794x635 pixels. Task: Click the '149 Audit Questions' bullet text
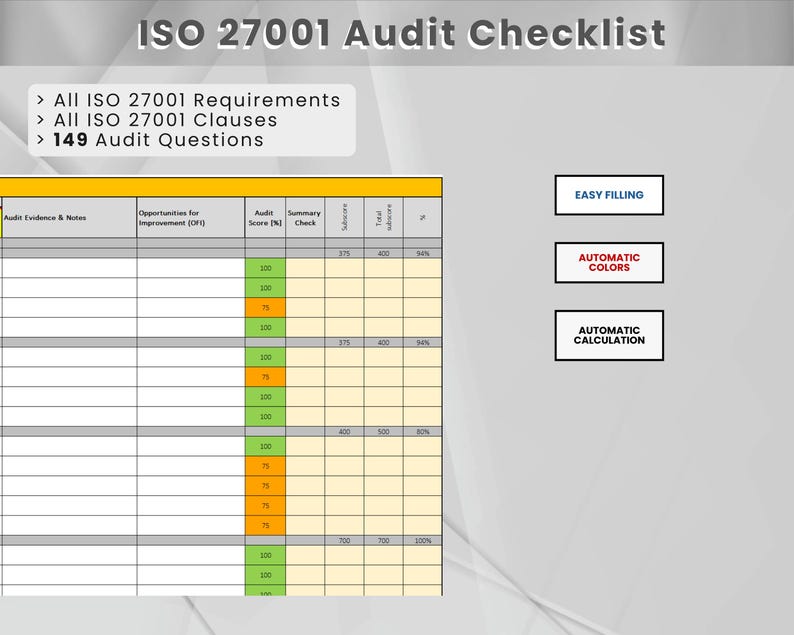pos(158,140)
